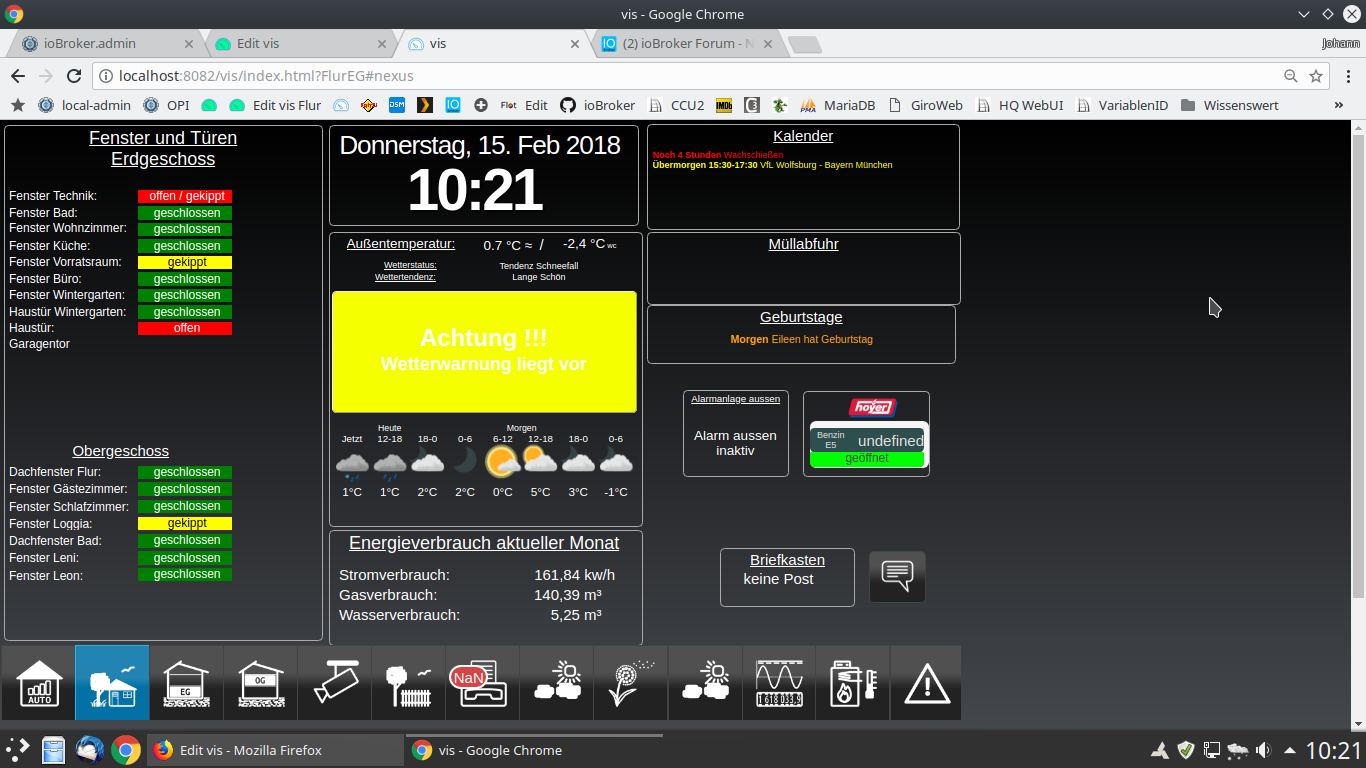This screenshot has height=768, width=1366.
Task: Open the Edit vis Flur bookmark
Action: click(x=275, y=105)
